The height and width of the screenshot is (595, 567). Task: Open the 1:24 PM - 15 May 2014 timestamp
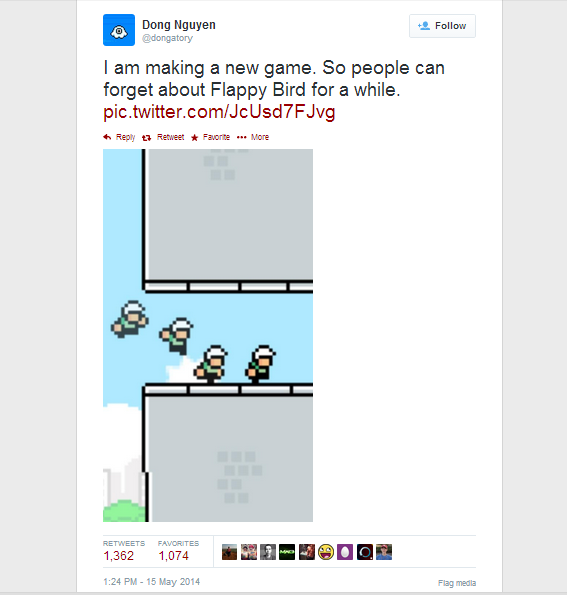pyautogui.click(x=151, y=582)
